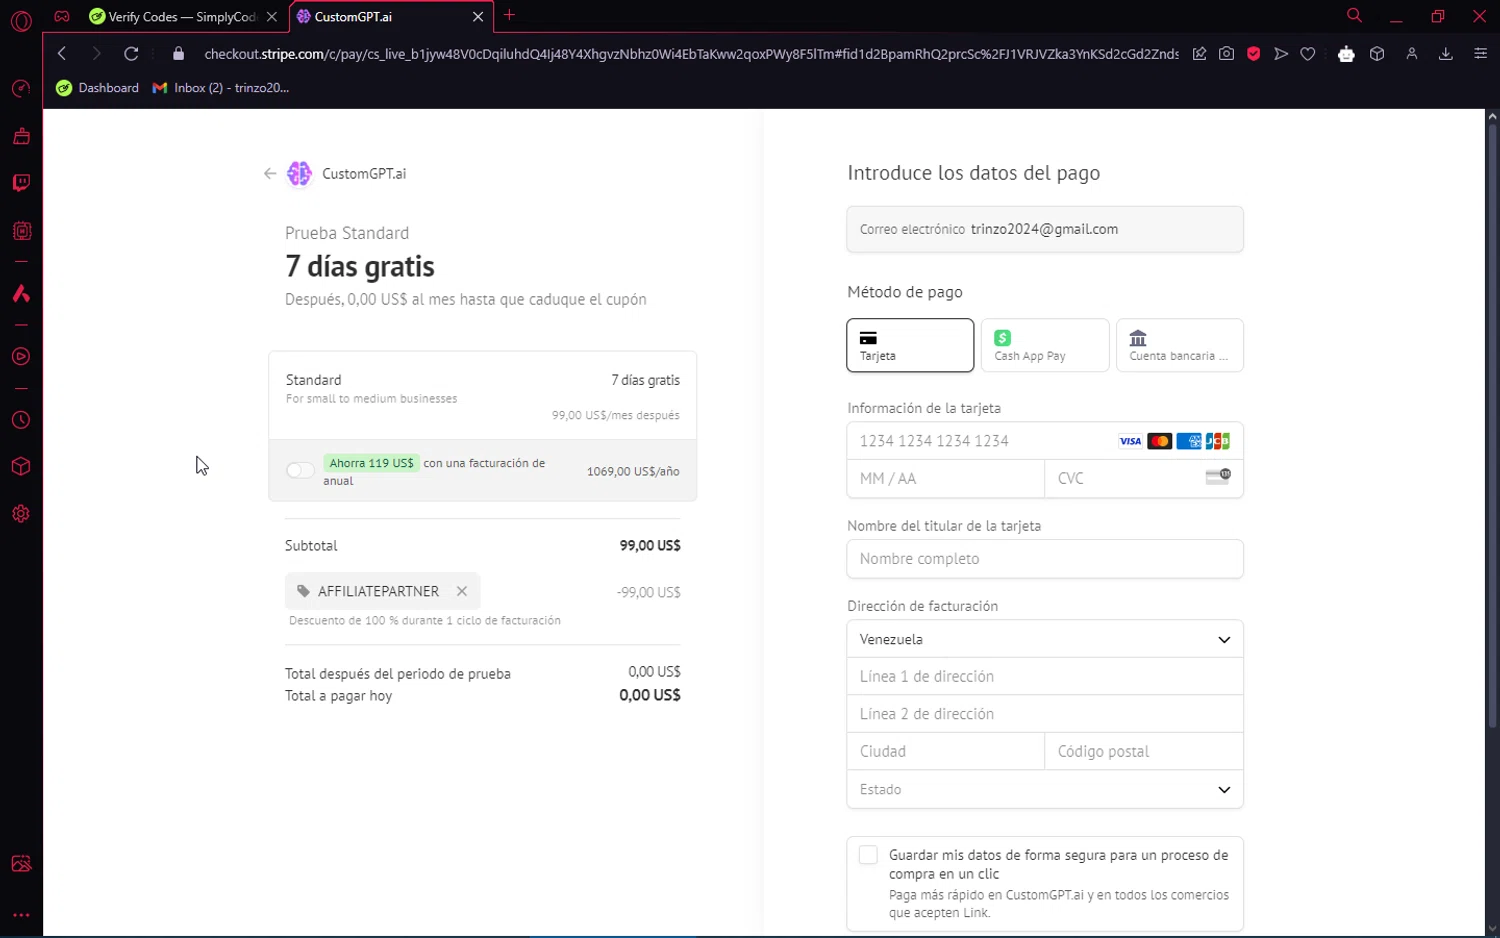Add page to bookmarks with the heart icon

[x=1307, y=54]
